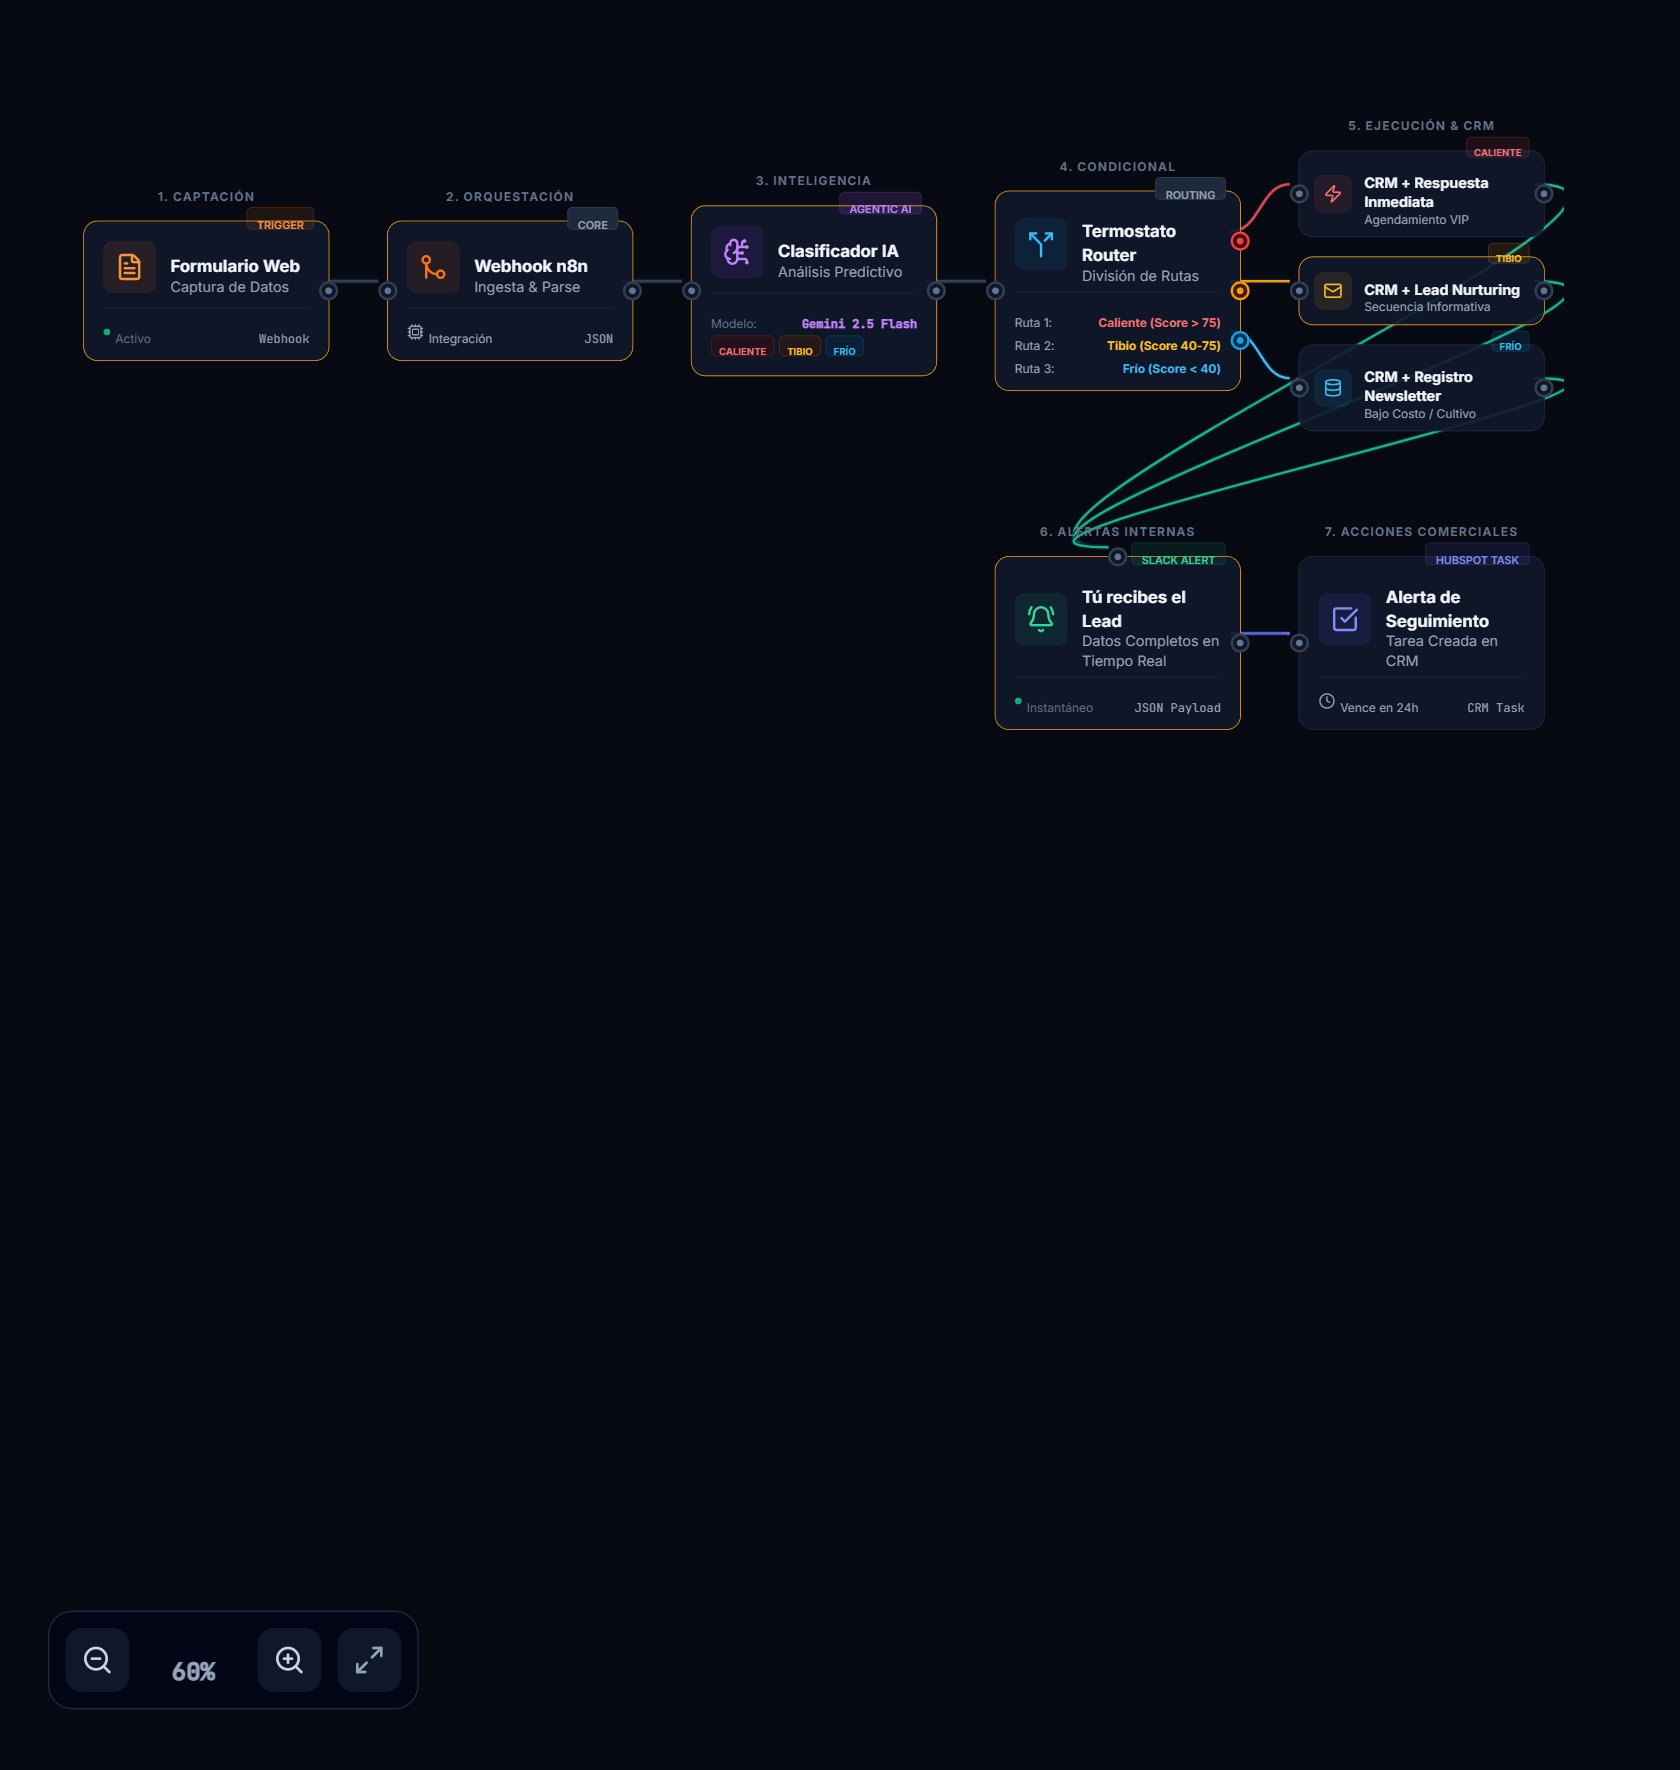Click the output port of Clasificador IA node
Viewport: 1680px width, 1770px height.
tap(936, 291)
